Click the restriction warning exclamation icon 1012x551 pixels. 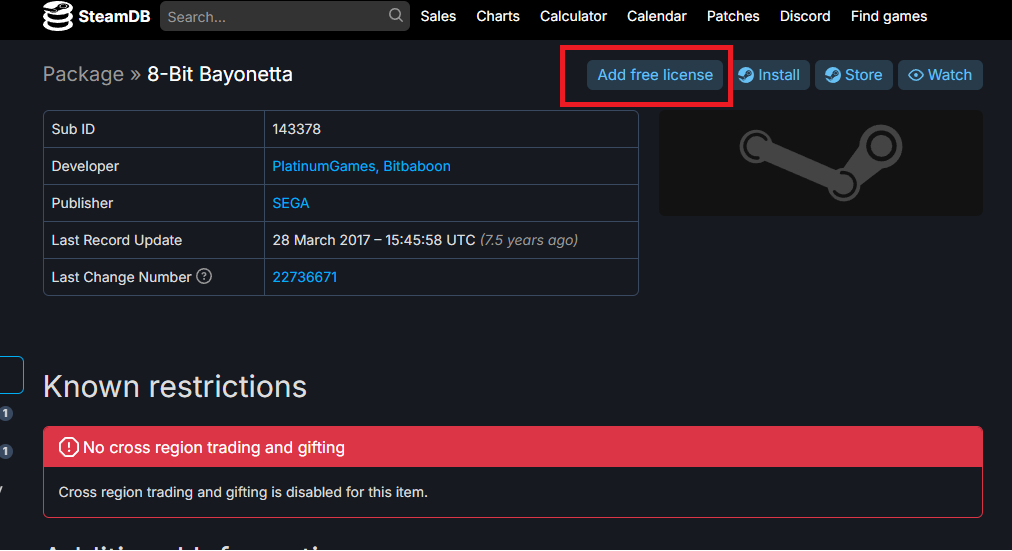(68, 447)
